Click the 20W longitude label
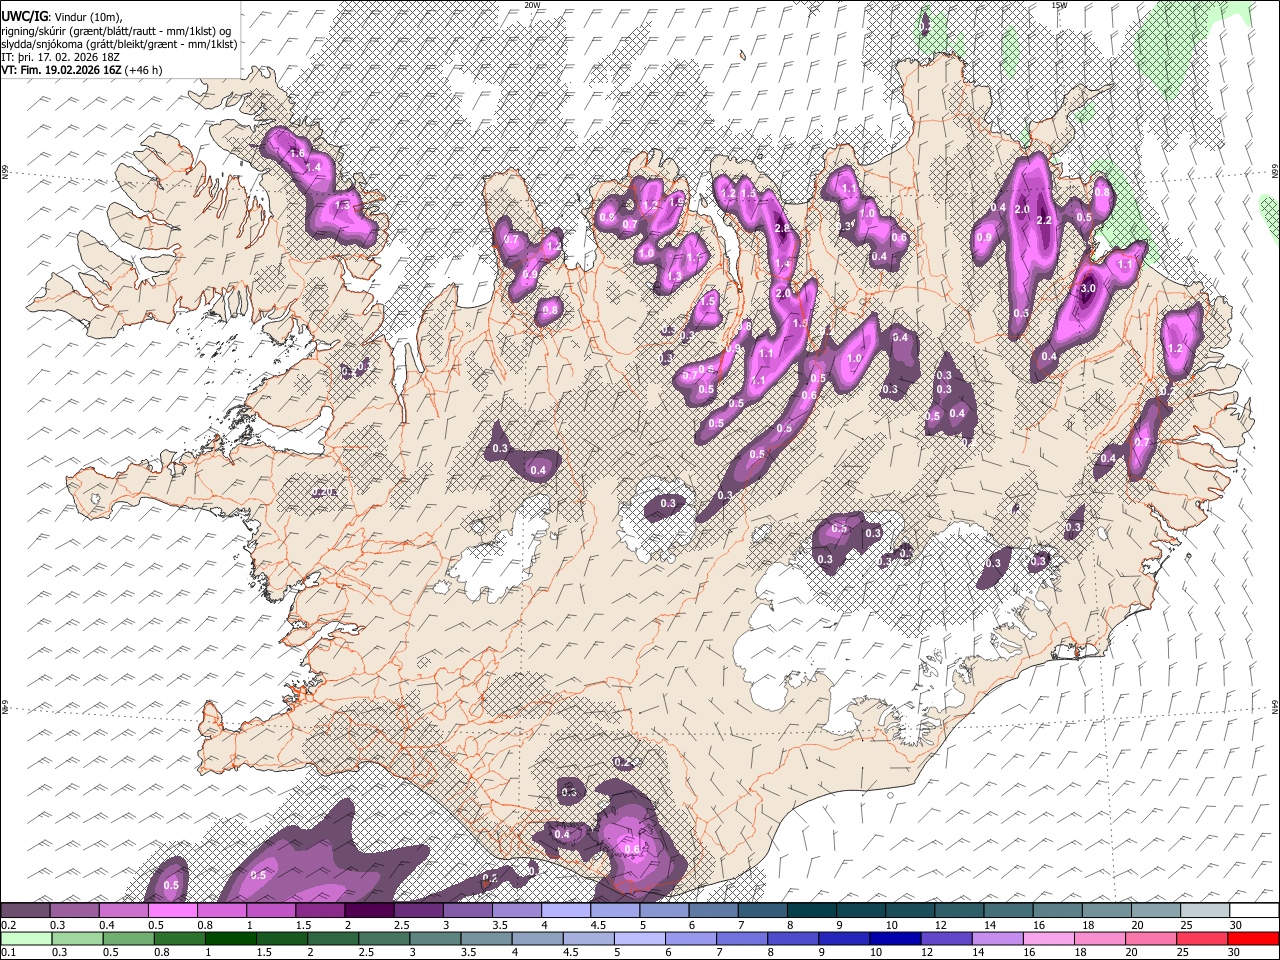 (x=533, y=5)
